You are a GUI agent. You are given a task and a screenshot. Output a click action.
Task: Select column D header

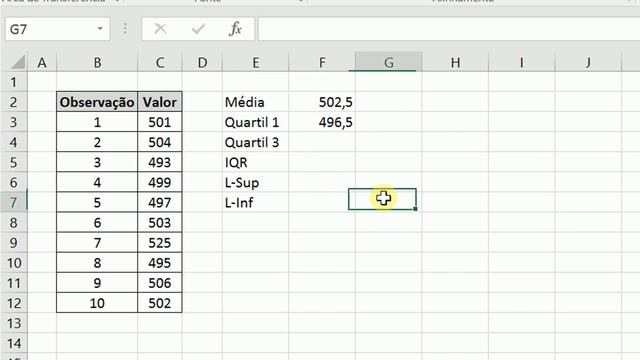pyautogui.click(x=202, y=63)
